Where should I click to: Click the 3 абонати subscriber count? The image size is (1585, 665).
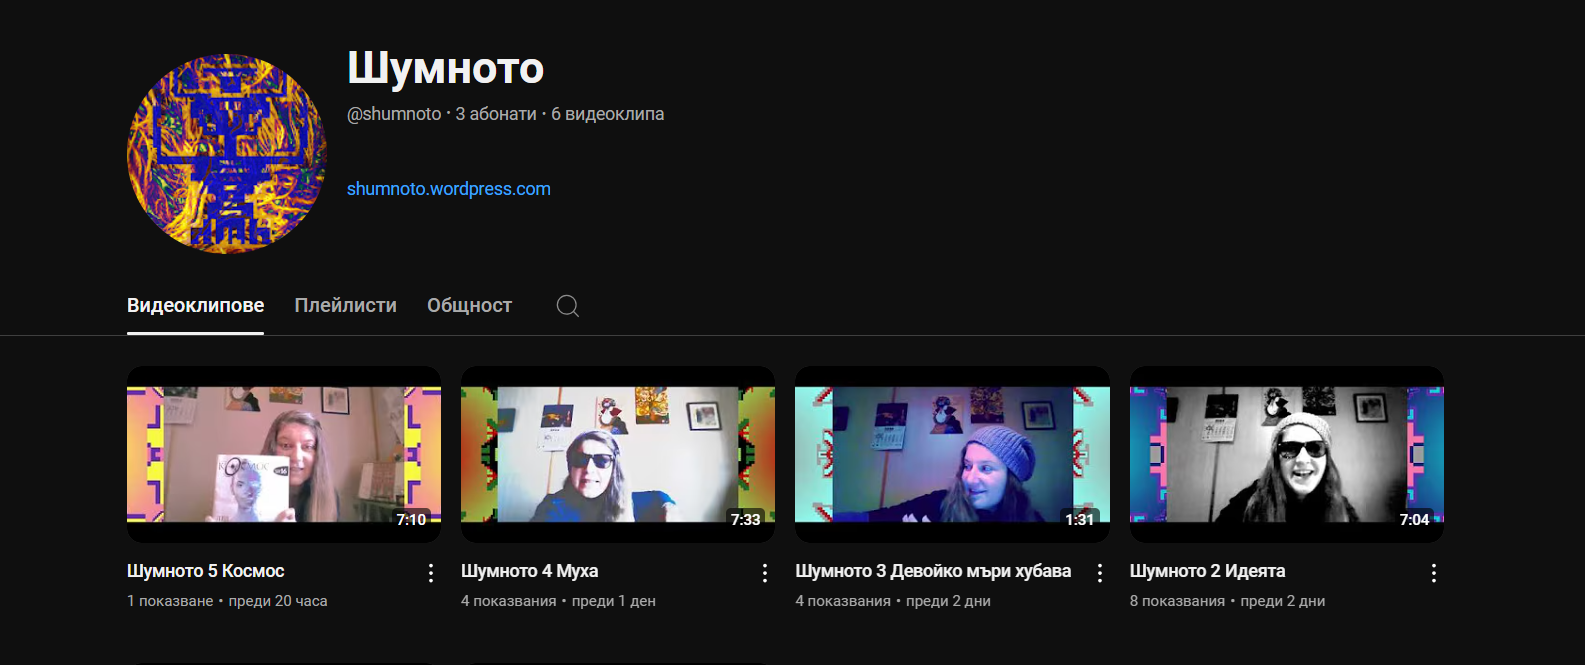[496, 114]
